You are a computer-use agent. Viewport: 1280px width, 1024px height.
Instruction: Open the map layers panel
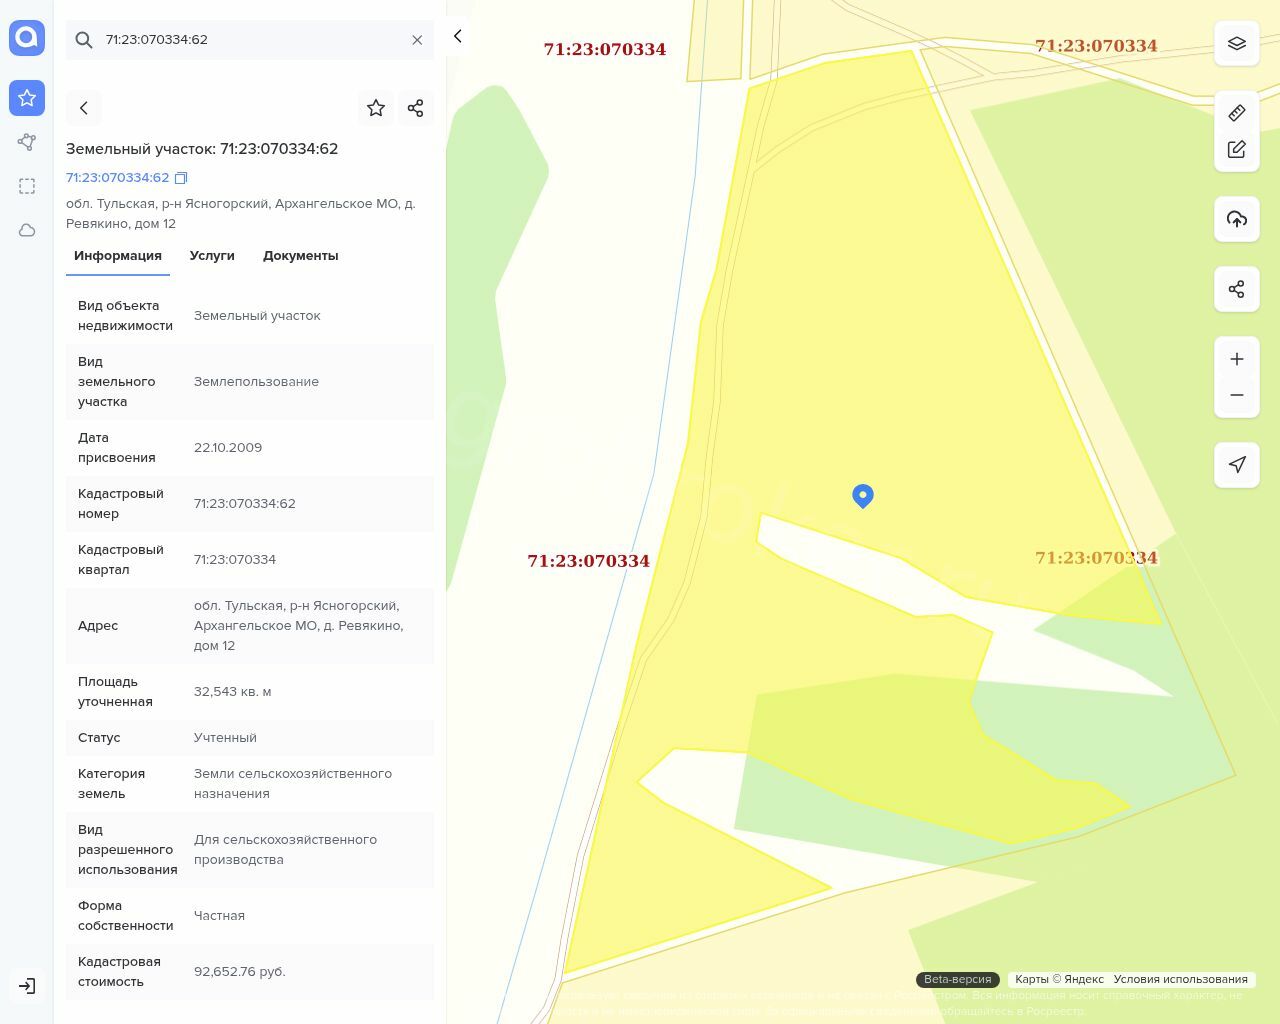[x=1236, y=43]
